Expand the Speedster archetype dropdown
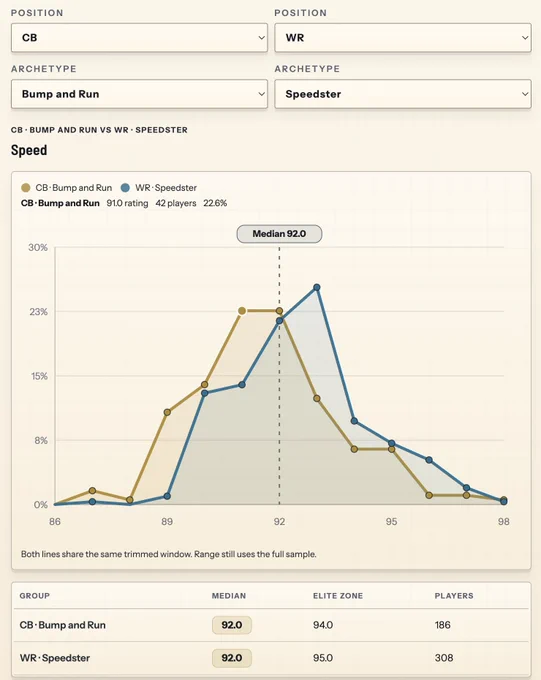 [x=403, y=94]
